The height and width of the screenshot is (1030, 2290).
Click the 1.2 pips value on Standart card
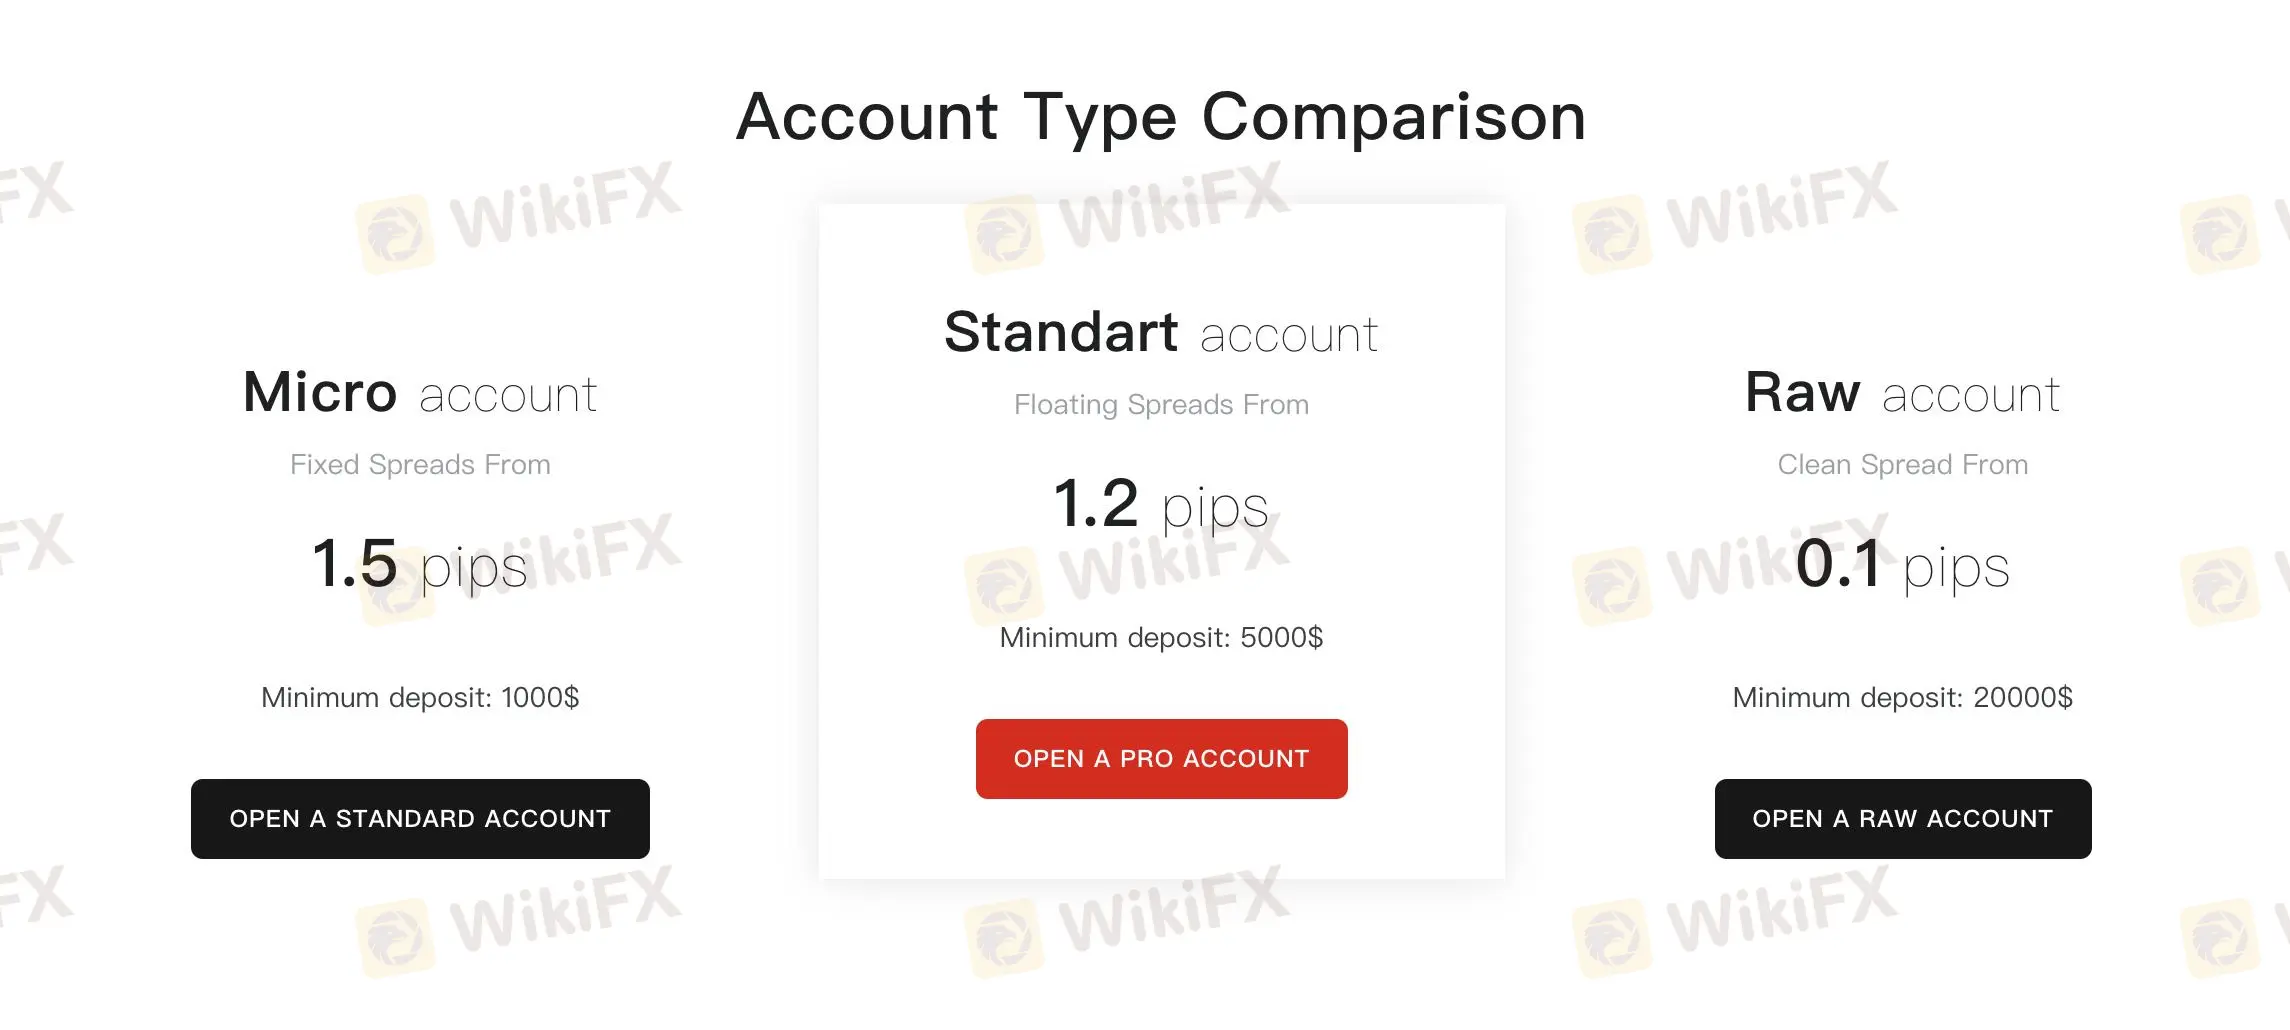point(1160,505)
